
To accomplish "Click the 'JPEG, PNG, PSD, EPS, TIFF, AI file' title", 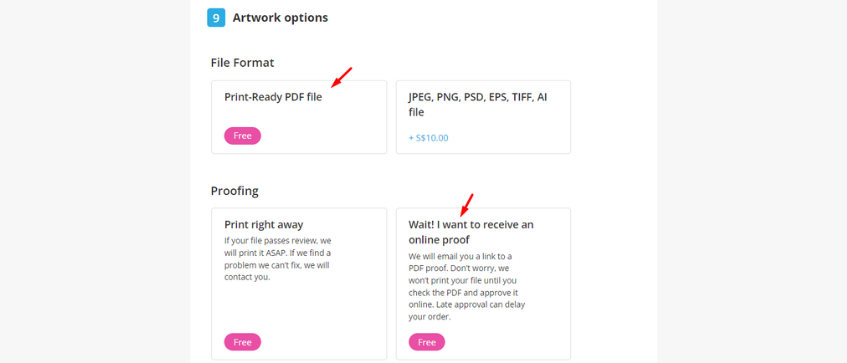I will click(478, 105).
